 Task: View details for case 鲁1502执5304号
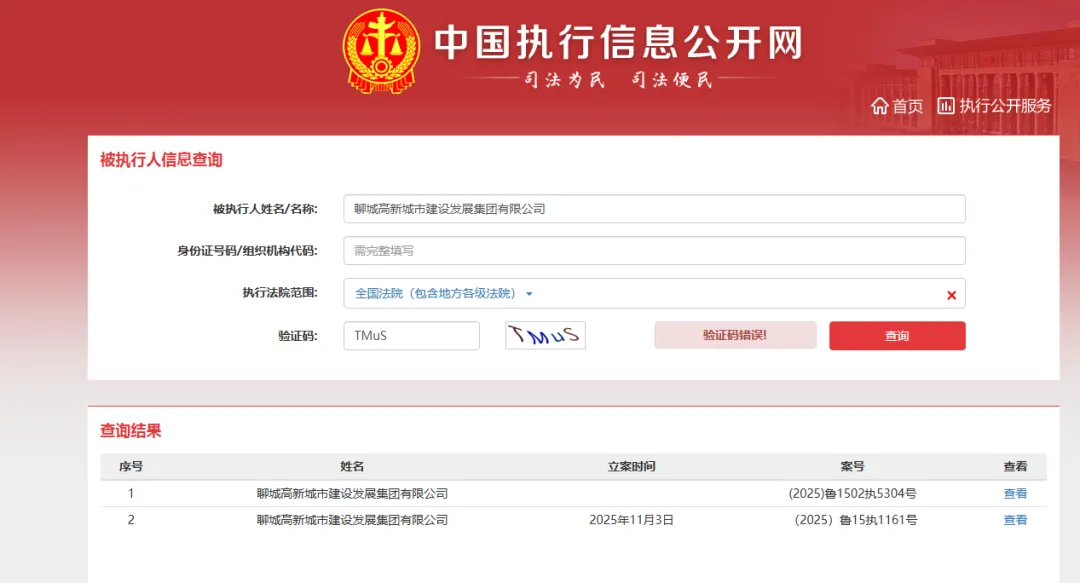[1015, 493]
